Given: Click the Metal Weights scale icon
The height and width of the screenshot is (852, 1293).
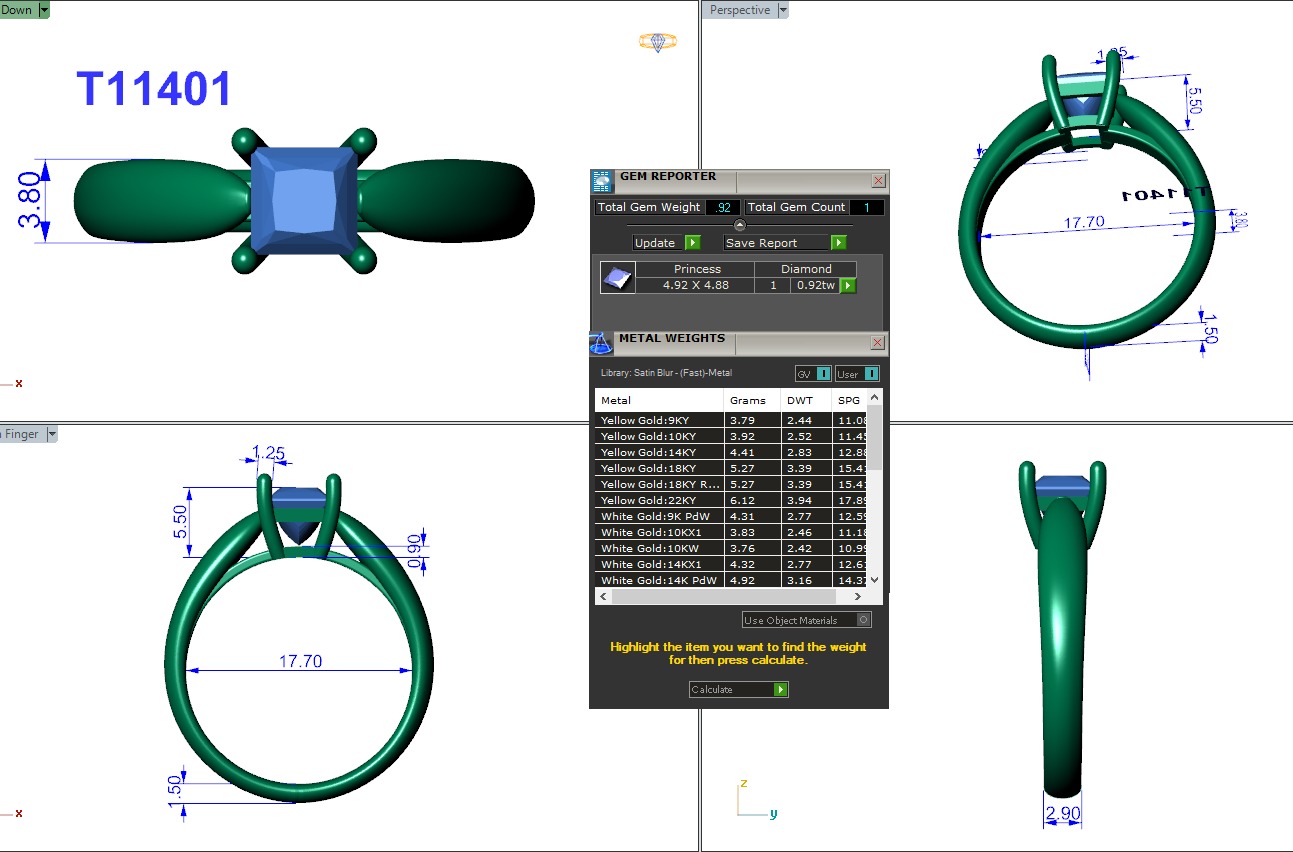Looking at the screenshot, I should tap(600, 344).
